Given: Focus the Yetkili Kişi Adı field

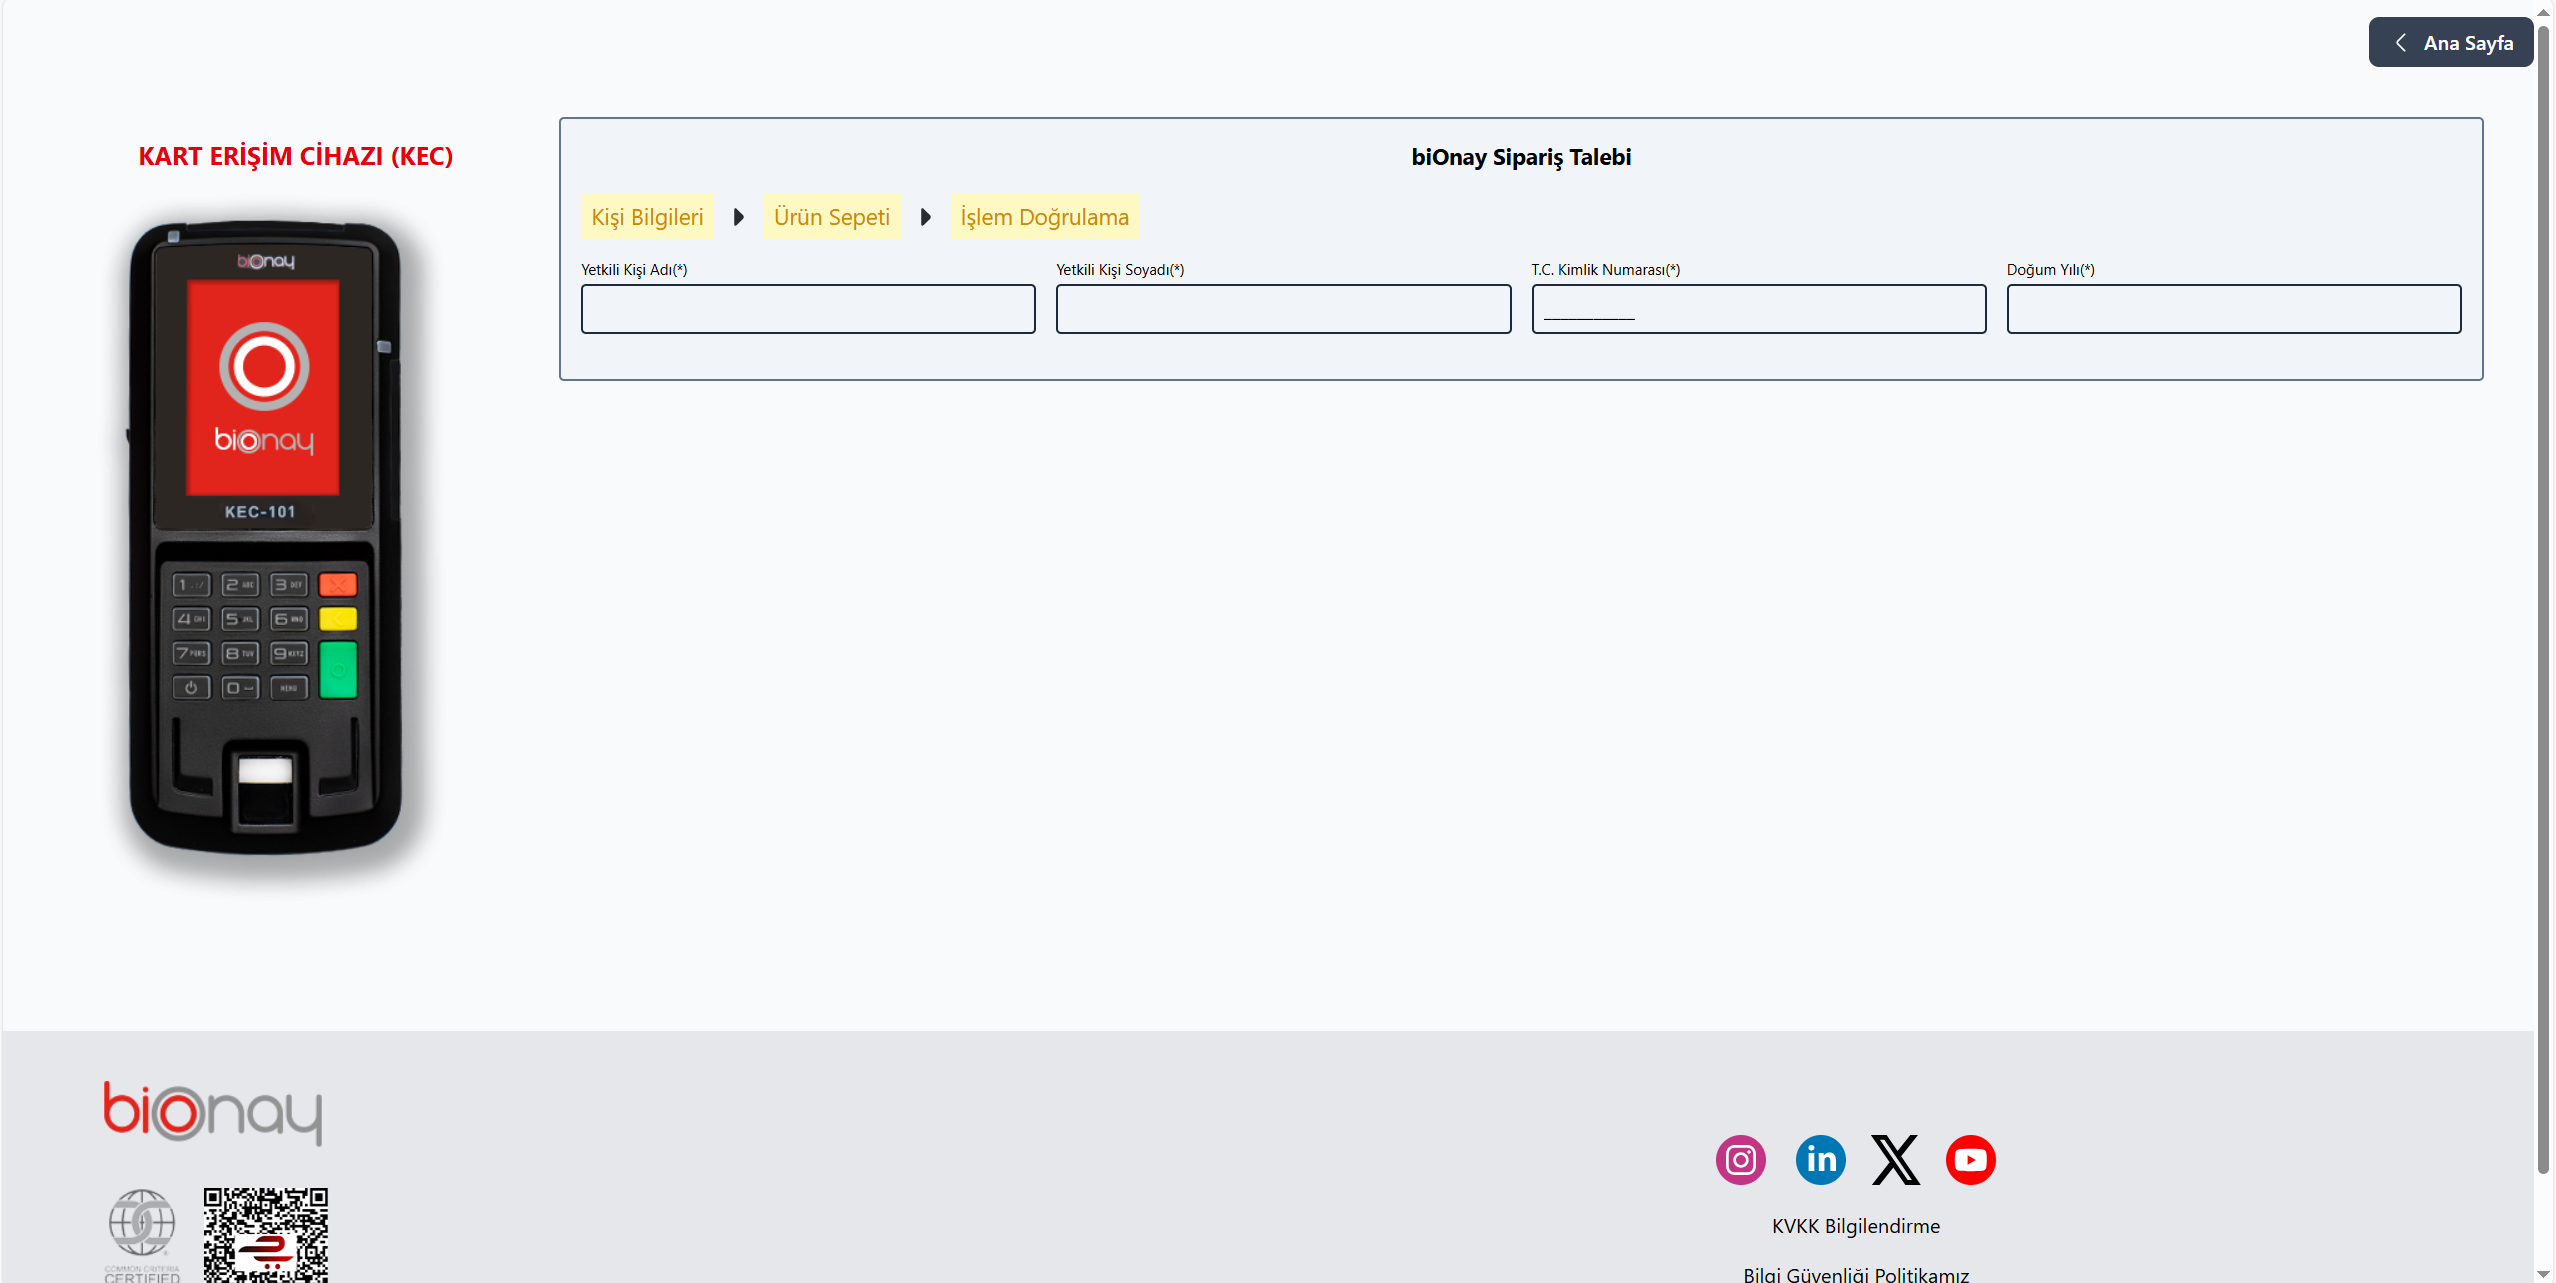Looking at the screenshot, I should click(x=808, y=309).
